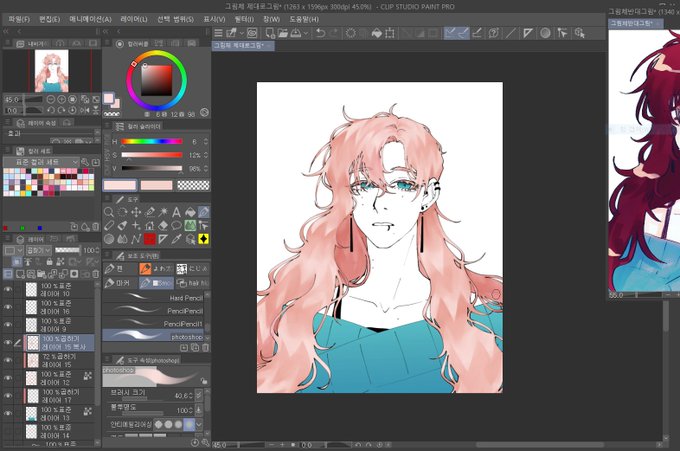Select the red square tool icon

[x=150, y=239]
